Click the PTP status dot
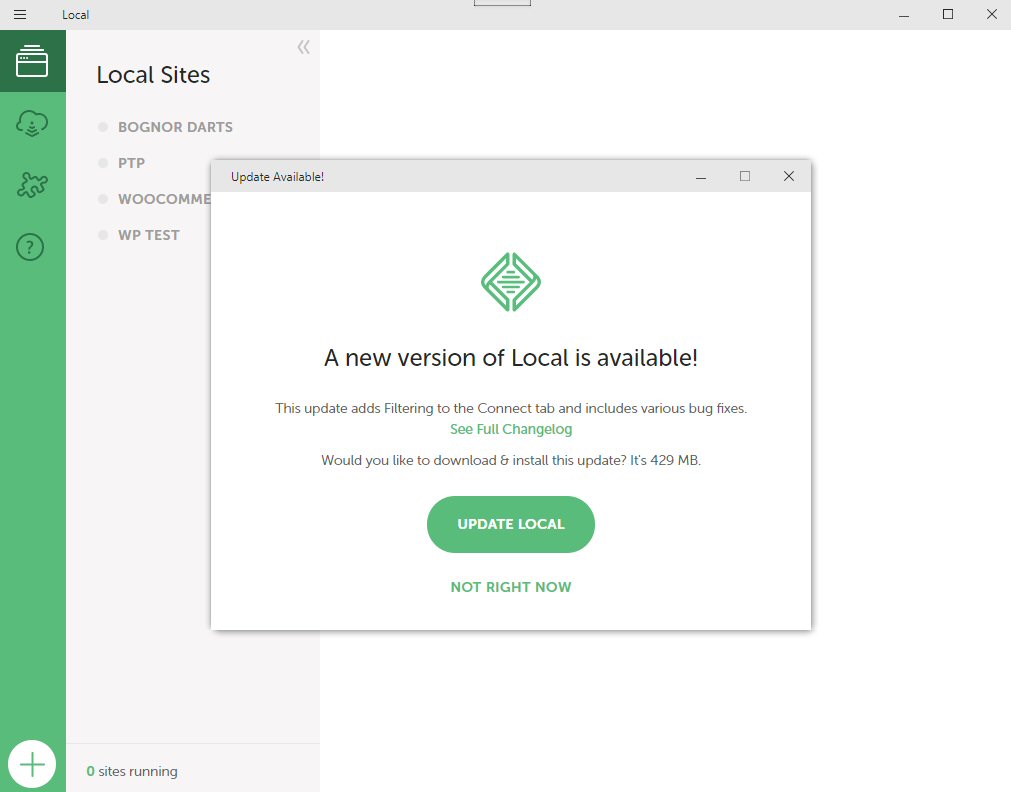The image size is (1011, 792). pos(103,163)
